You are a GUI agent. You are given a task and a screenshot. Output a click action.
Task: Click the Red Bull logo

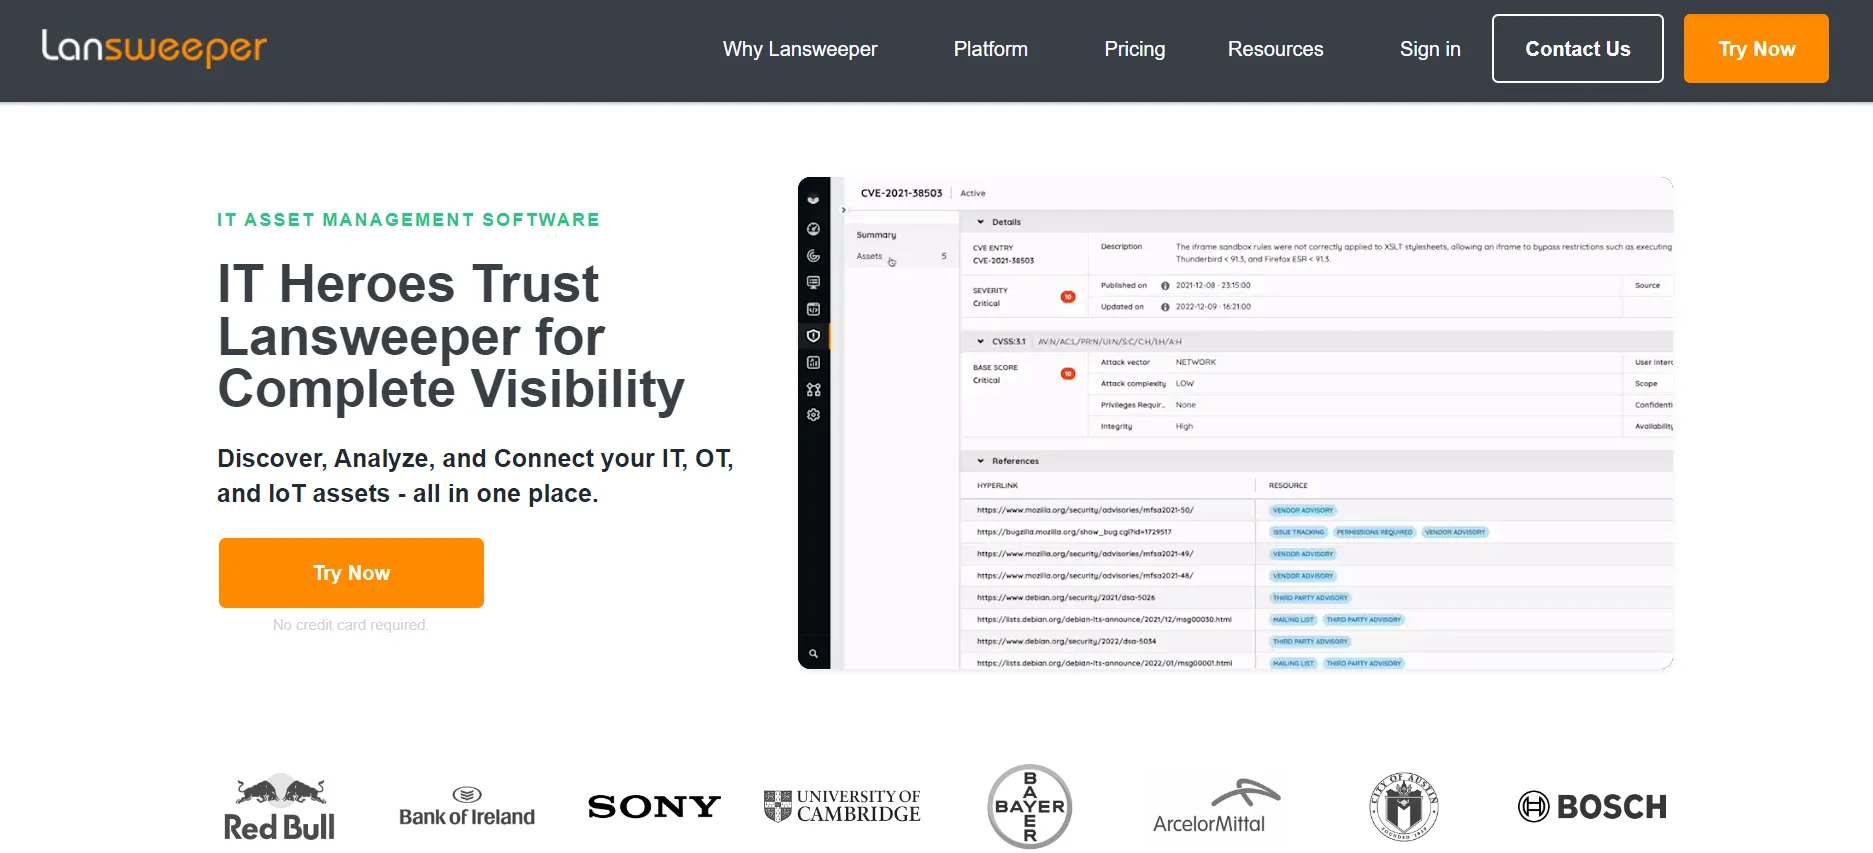279,807
